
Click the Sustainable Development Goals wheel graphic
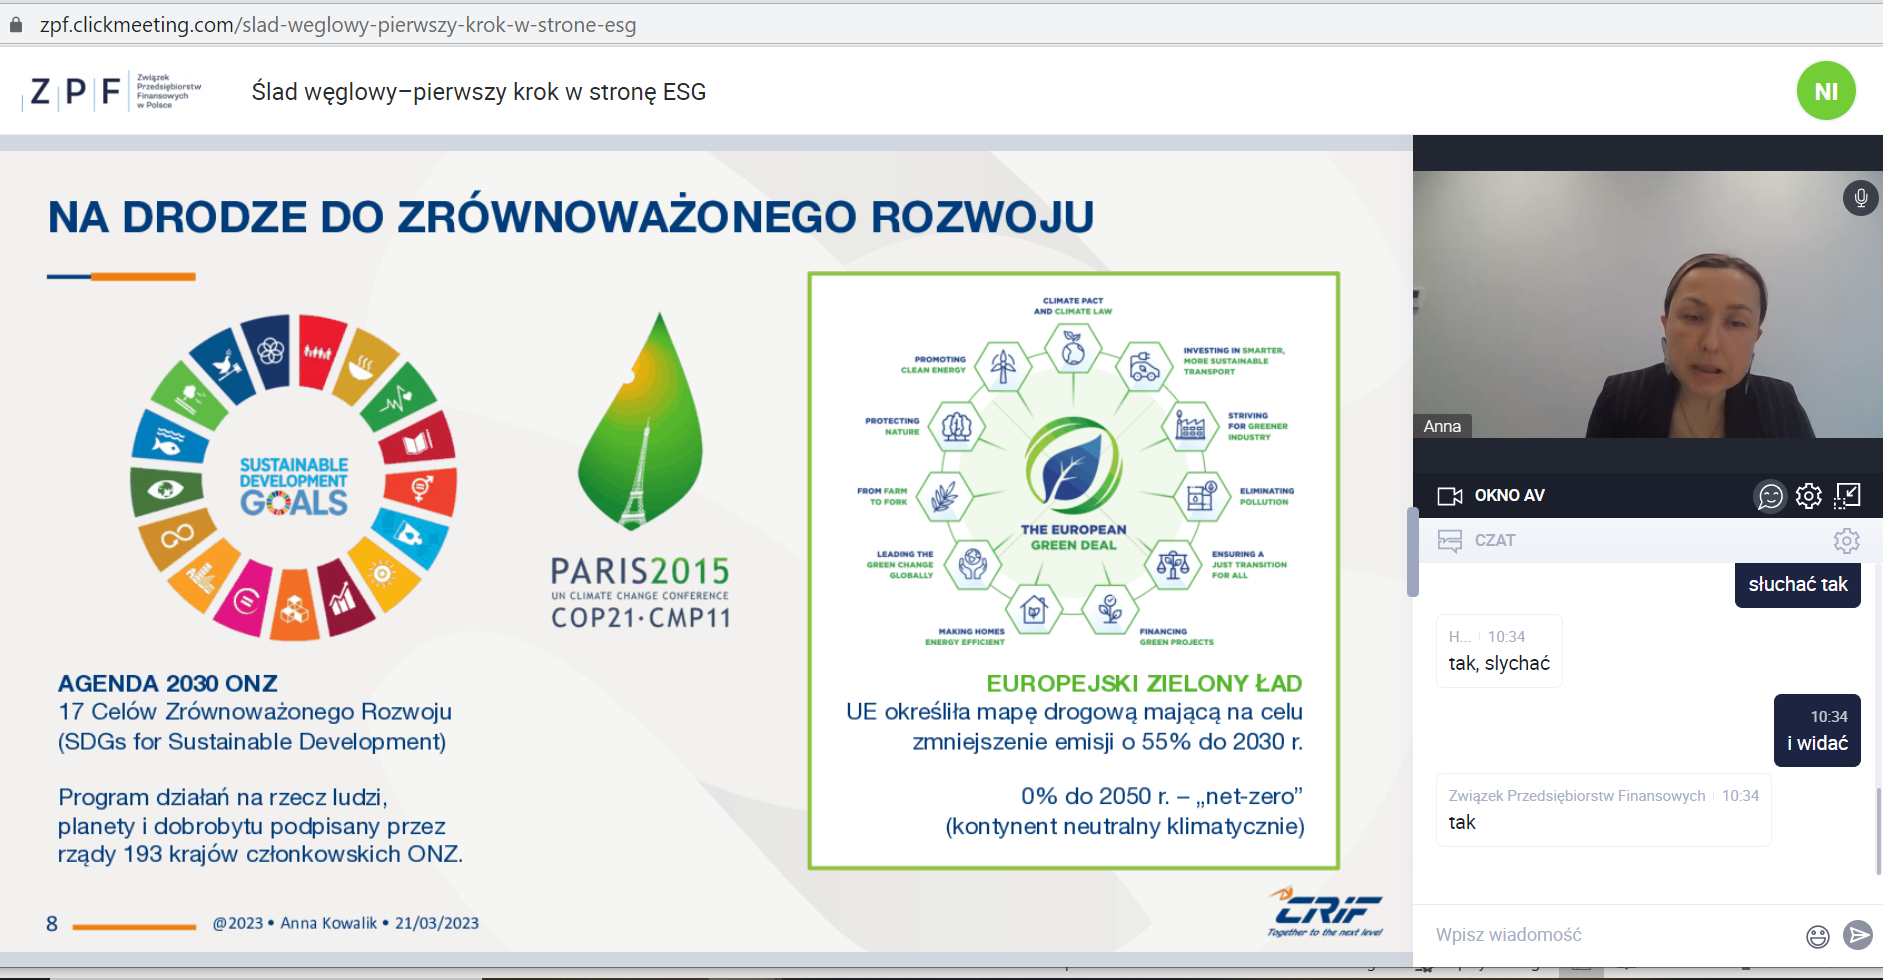(x=293, y=478)
